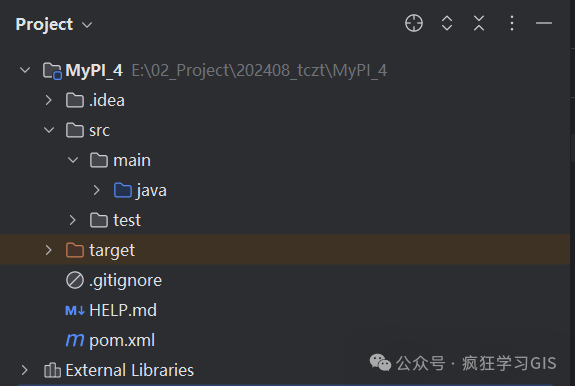Open the Project panel options menu (three dots)

click(x=512, y=23)
